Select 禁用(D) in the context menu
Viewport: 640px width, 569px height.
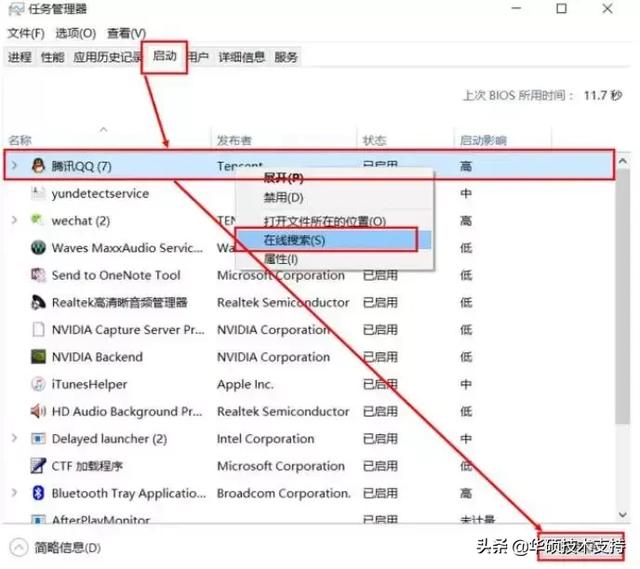pyautogui.click(x=284, y=198)
